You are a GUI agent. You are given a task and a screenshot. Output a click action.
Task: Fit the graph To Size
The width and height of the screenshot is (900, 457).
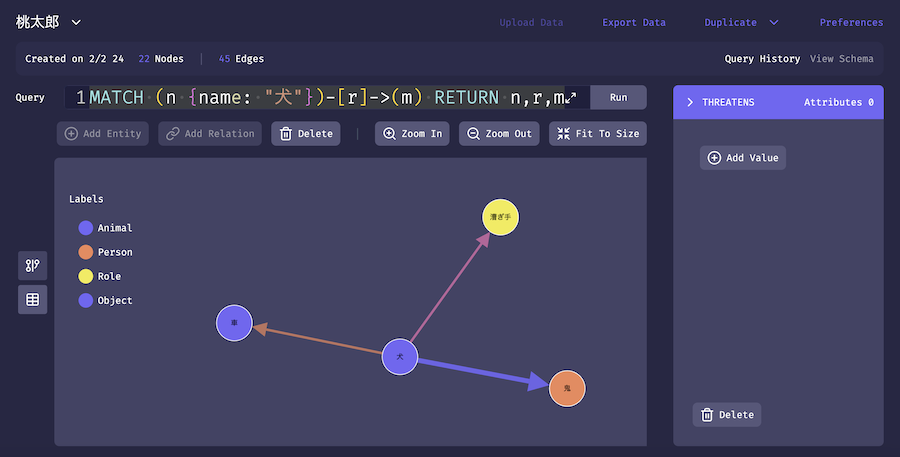(598, 134)
